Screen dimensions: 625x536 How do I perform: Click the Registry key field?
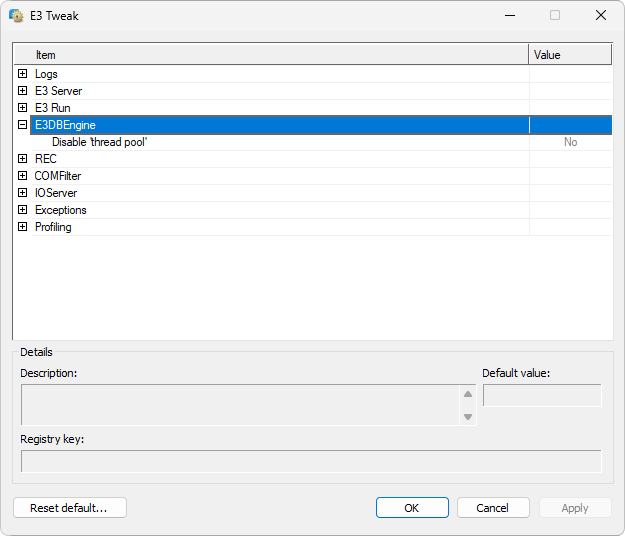click(311, 461)
